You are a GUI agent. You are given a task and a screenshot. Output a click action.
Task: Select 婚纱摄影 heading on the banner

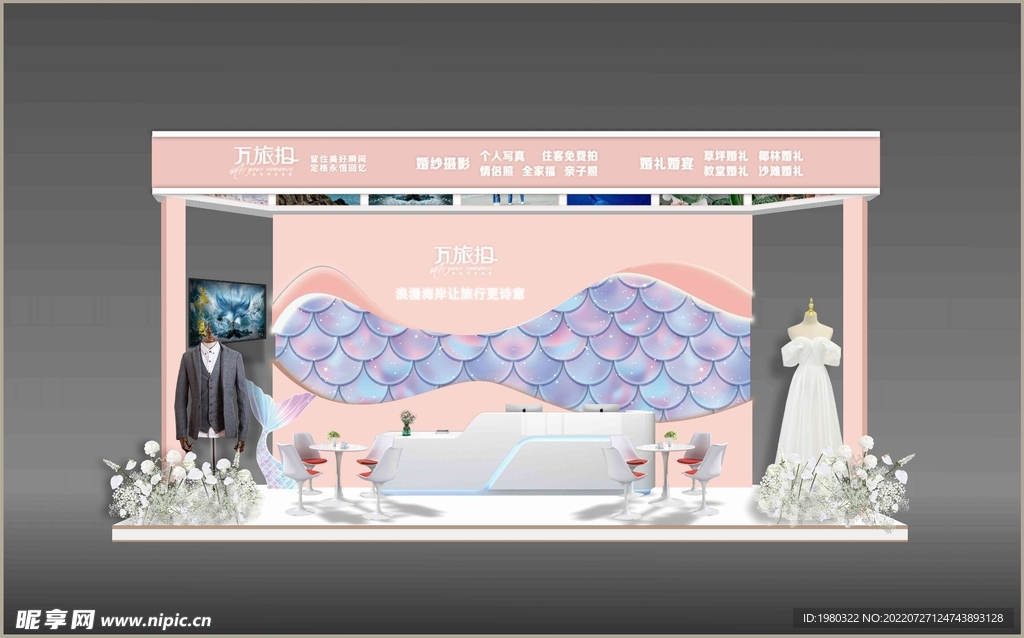click(442, 163)
